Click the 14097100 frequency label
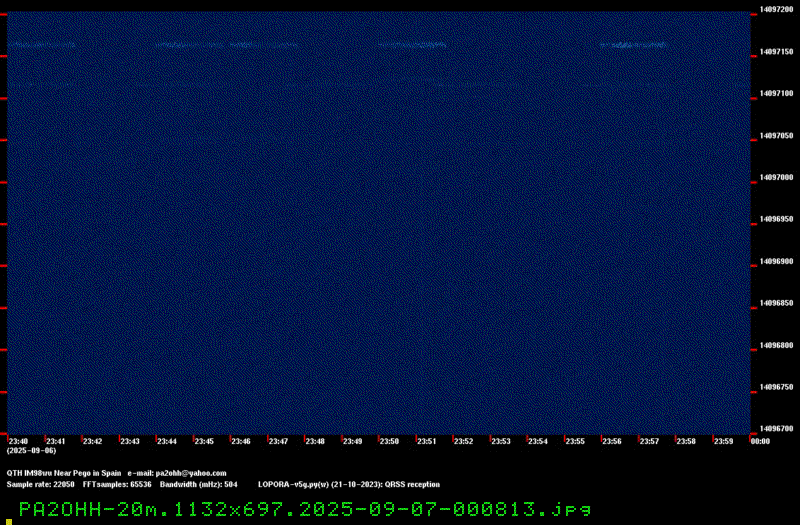This screenshot has height=525, width=800. [x=777, y=93]
